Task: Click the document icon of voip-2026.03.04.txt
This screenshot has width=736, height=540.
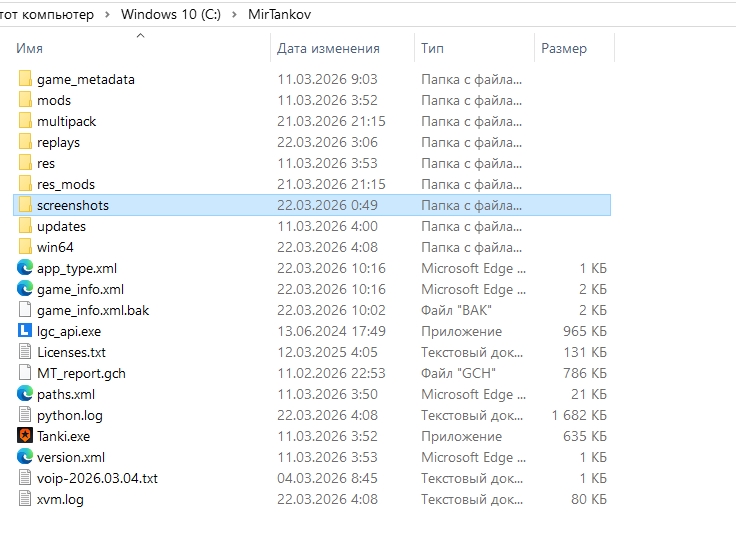Action: [x=25, y=478]
